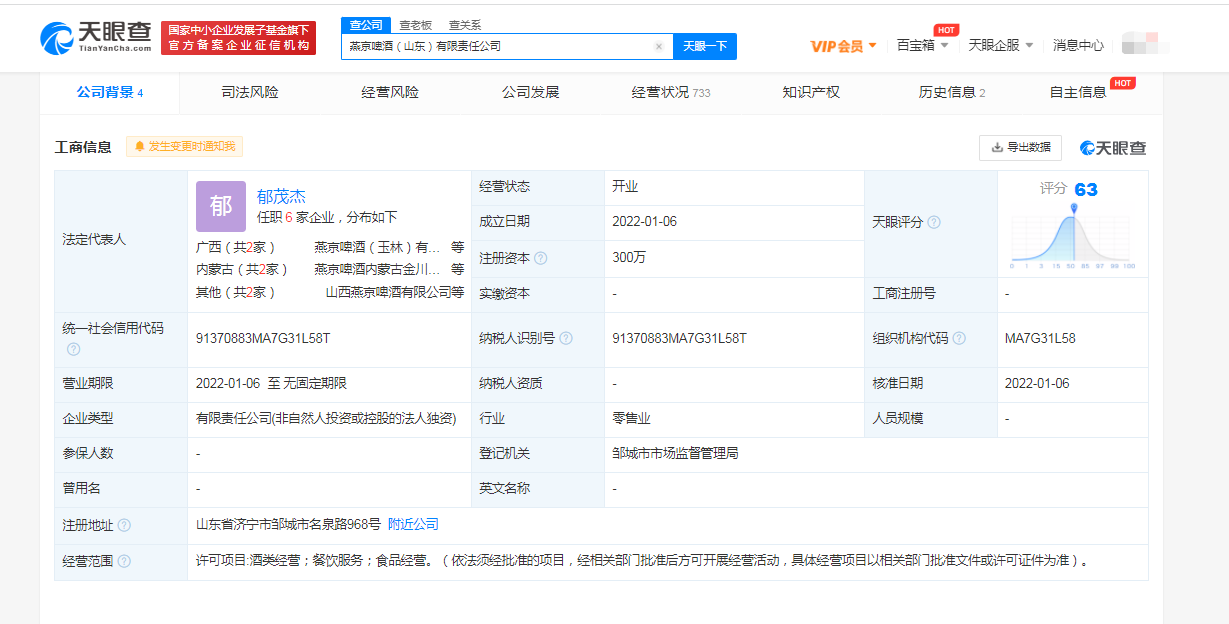
Task: Click the 行业 value 零售业
Action: (x=632, y=419)
